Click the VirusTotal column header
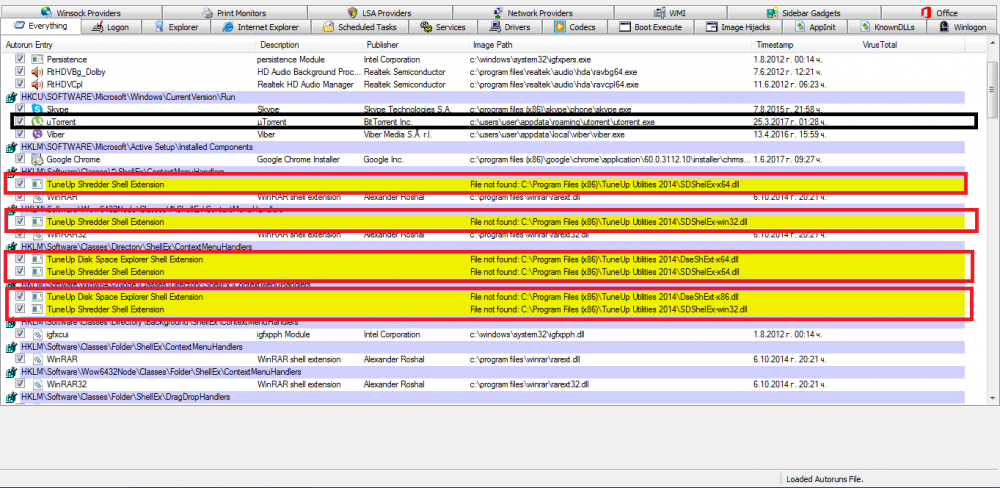The image size is (1000, 488). (x=911, y=45)
